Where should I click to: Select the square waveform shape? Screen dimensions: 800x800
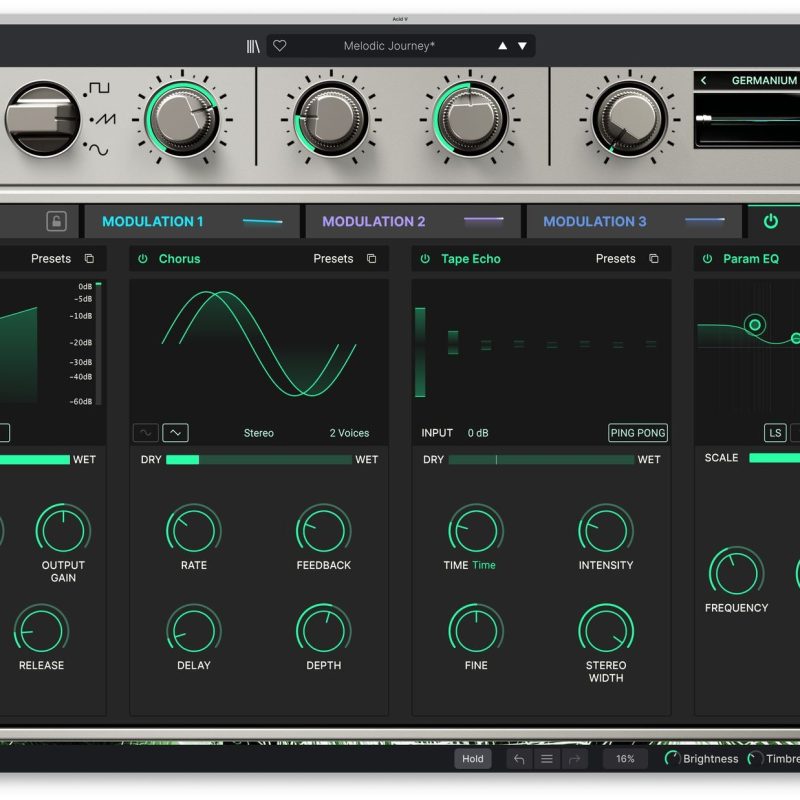point(98,88)
